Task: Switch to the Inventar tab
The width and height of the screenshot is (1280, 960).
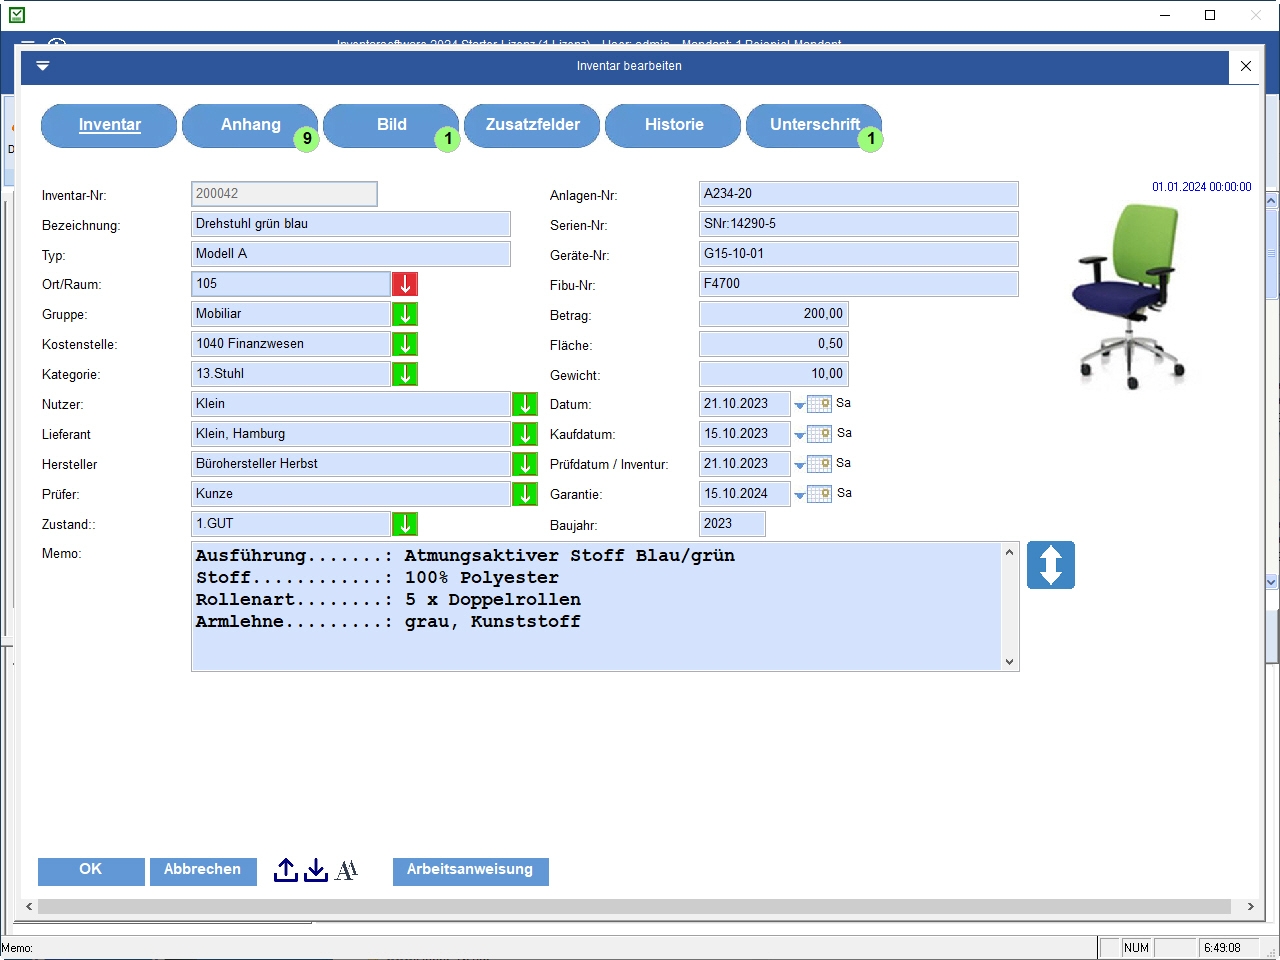Action: [109, 126]
